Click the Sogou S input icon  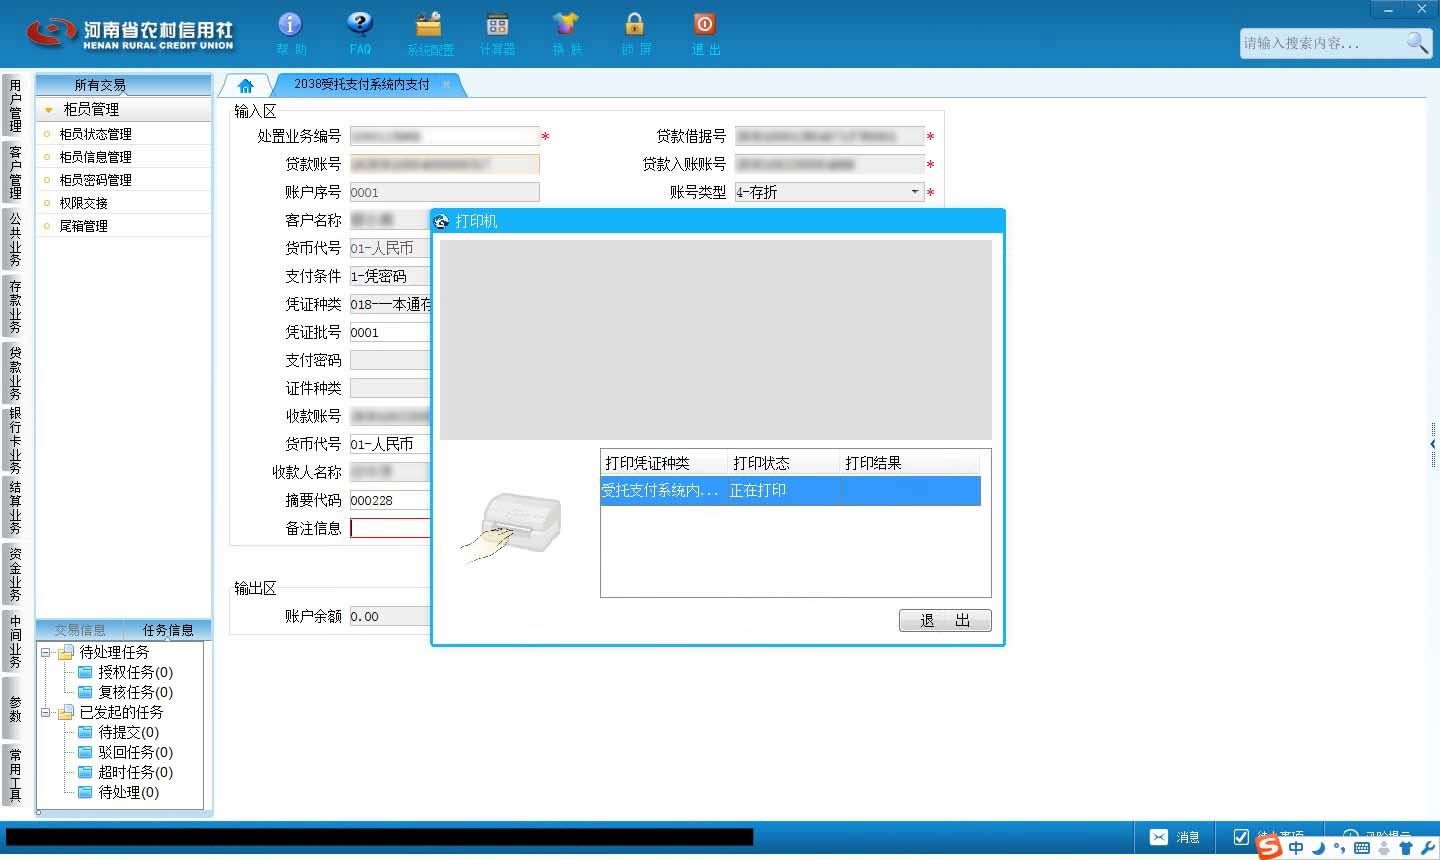[x=1269, y=847]
